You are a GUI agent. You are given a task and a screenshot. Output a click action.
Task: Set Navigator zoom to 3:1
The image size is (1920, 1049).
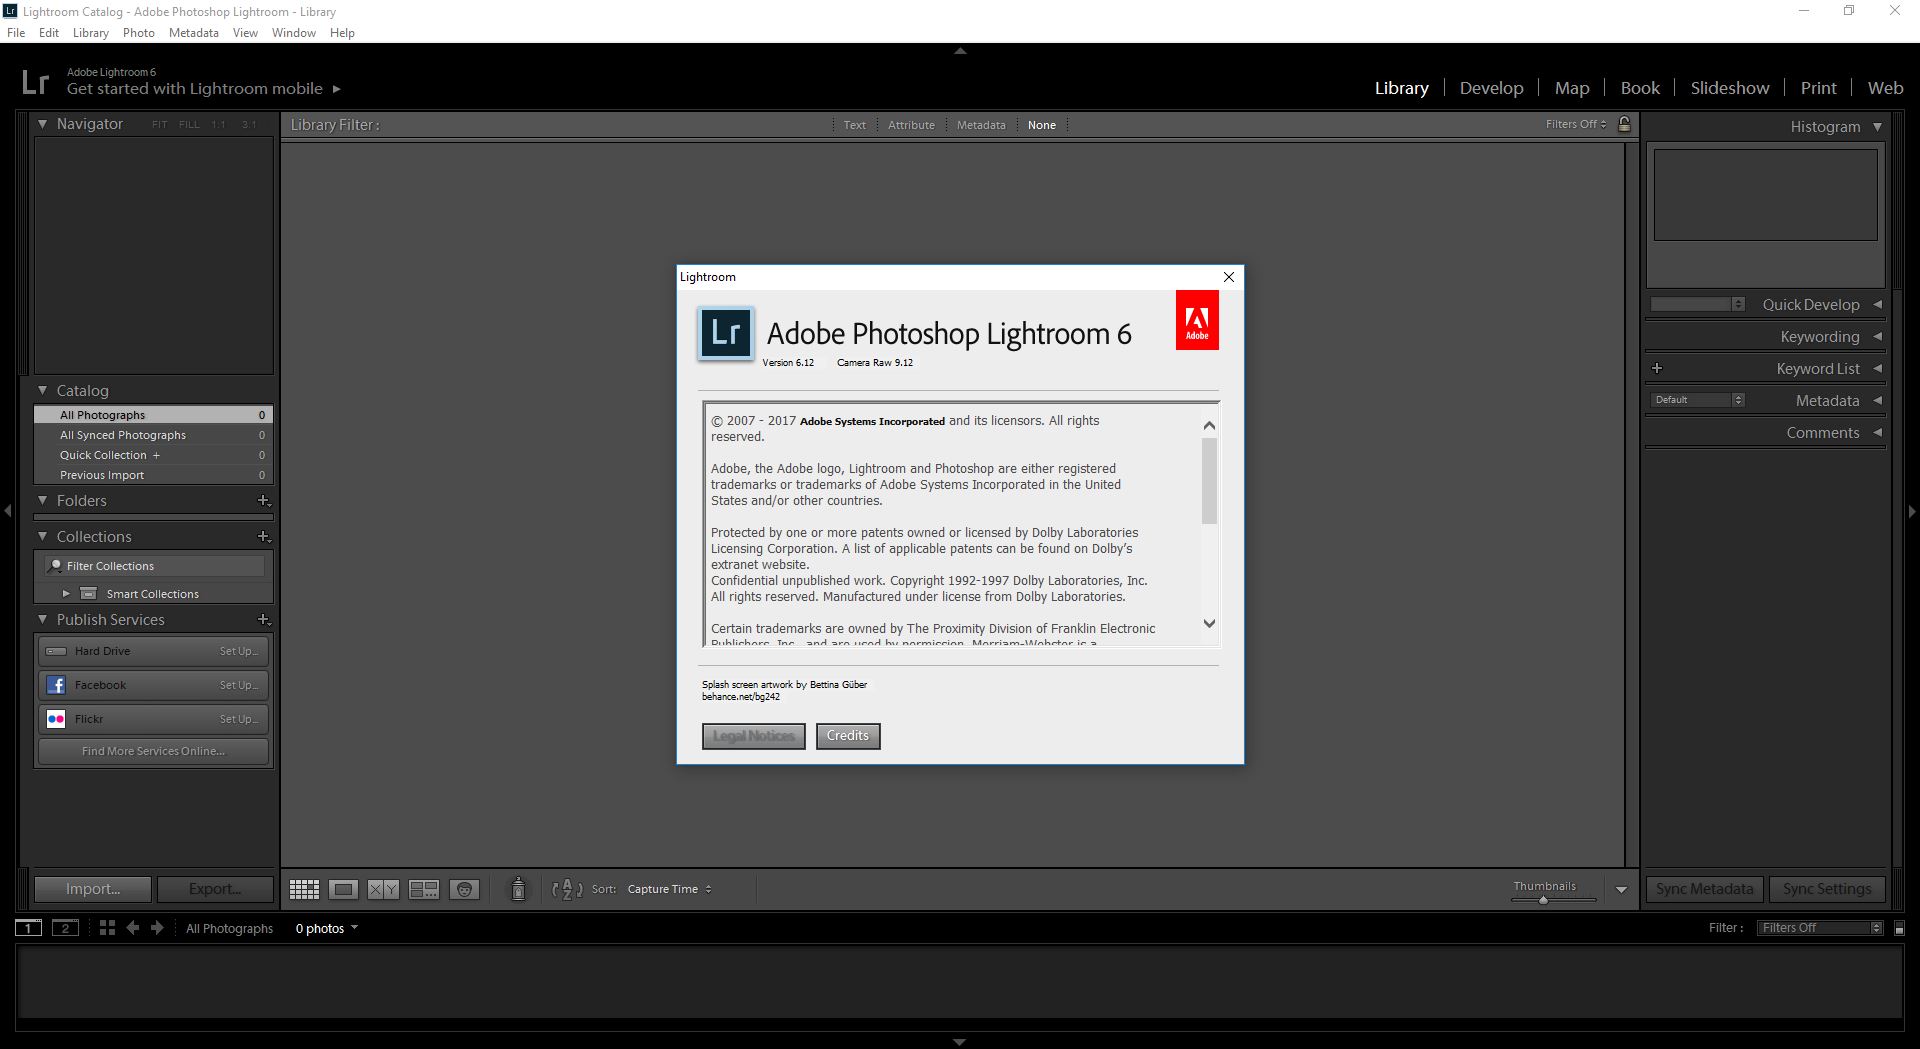click(249, 124)
